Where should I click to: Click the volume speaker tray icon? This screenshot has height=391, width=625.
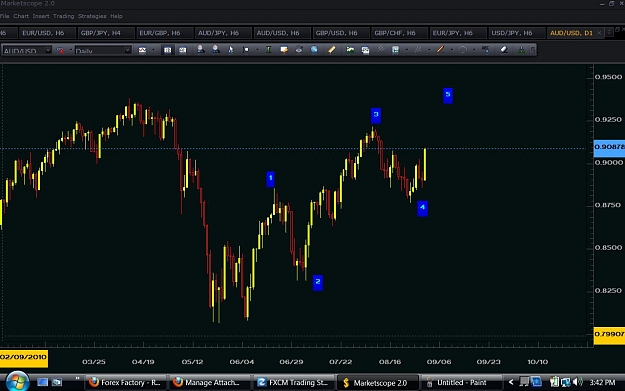click(578, 382)
